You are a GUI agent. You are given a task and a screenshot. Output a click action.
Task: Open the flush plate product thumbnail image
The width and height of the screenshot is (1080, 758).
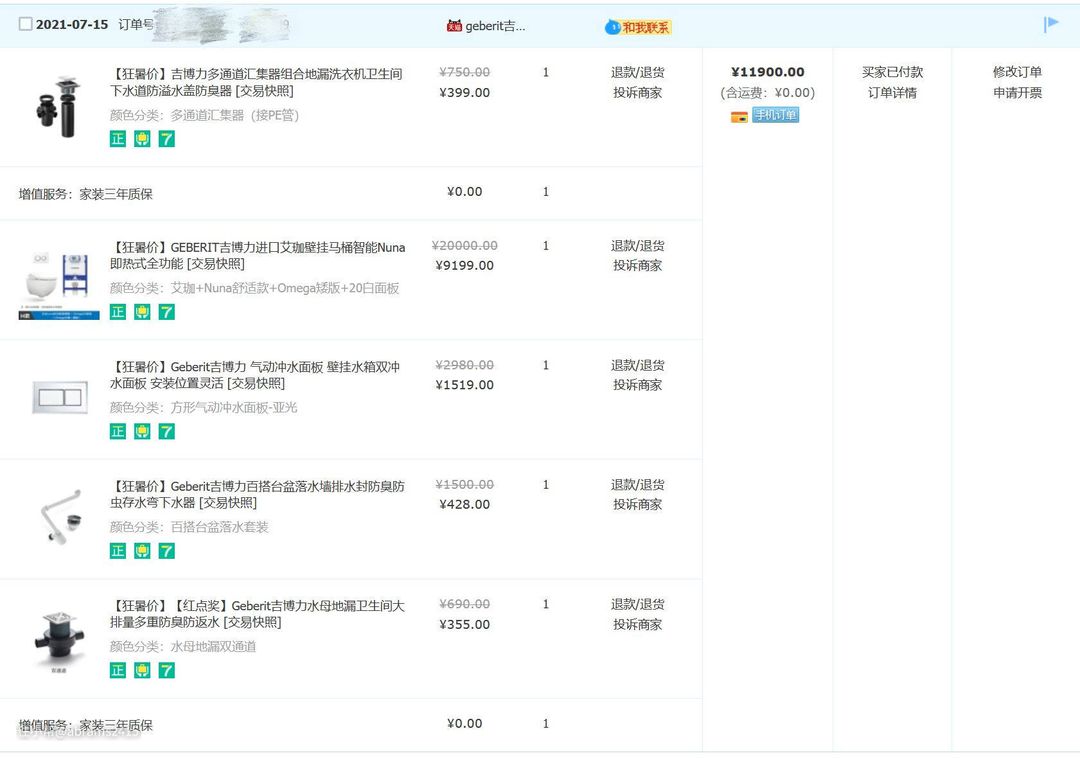coord(58,397)
